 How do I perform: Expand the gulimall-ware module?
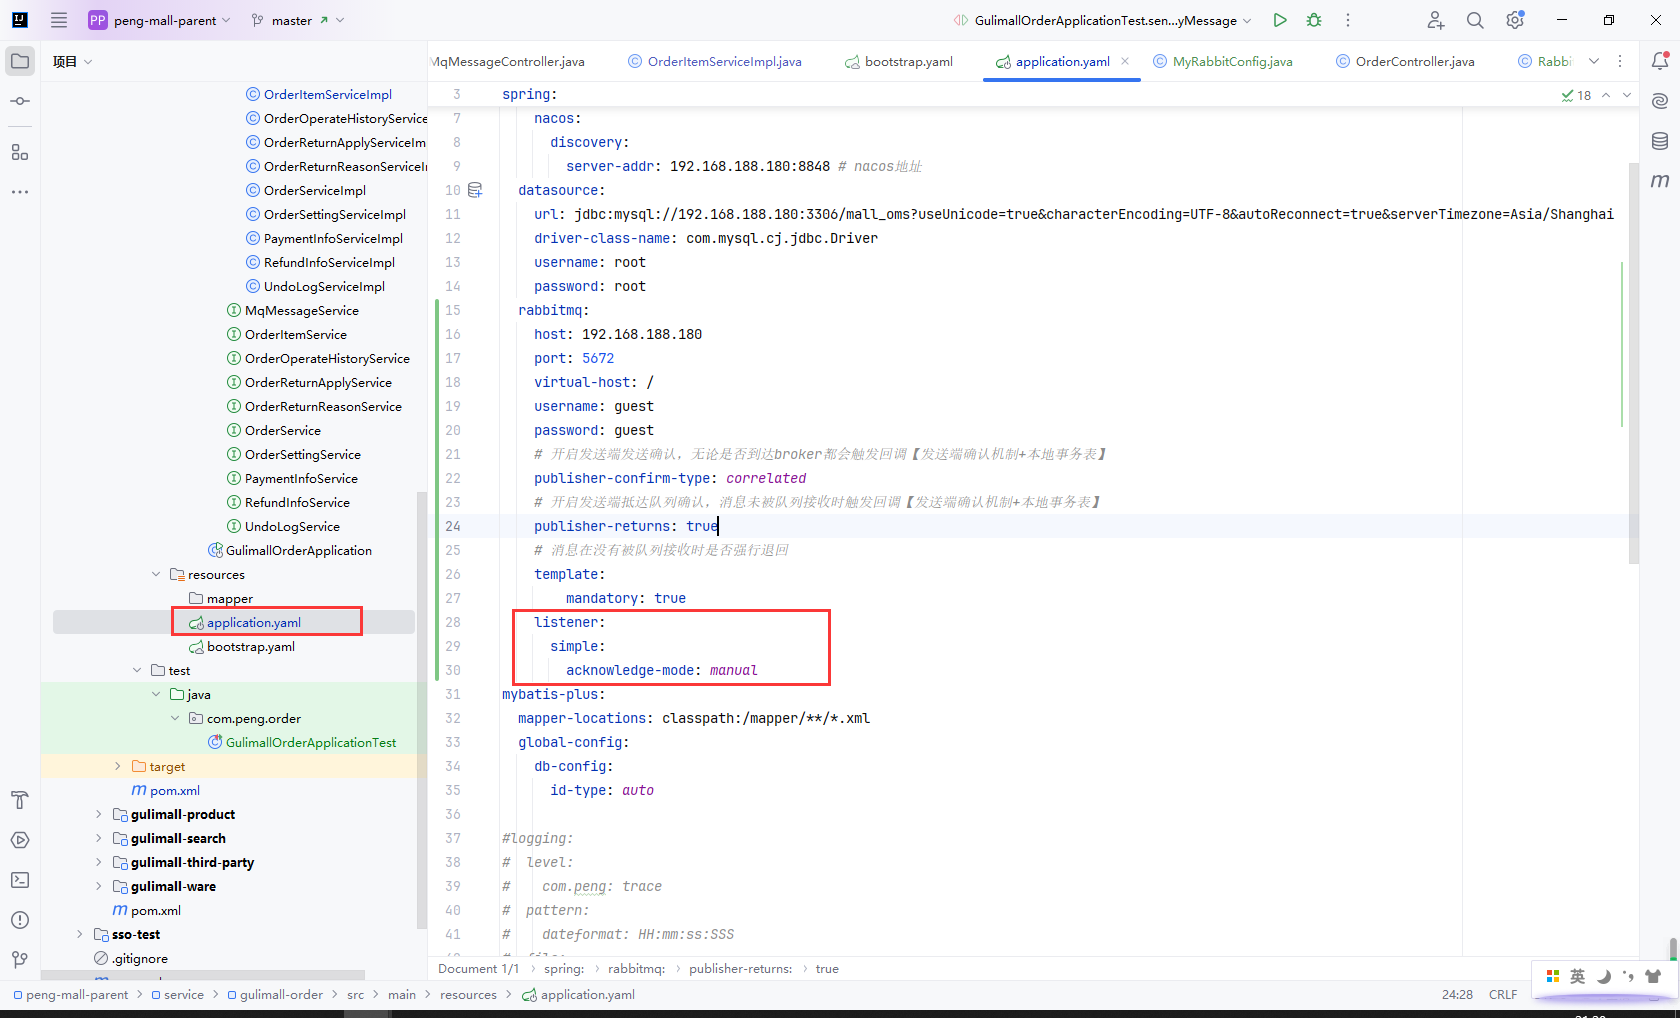[x=99, y=886]
